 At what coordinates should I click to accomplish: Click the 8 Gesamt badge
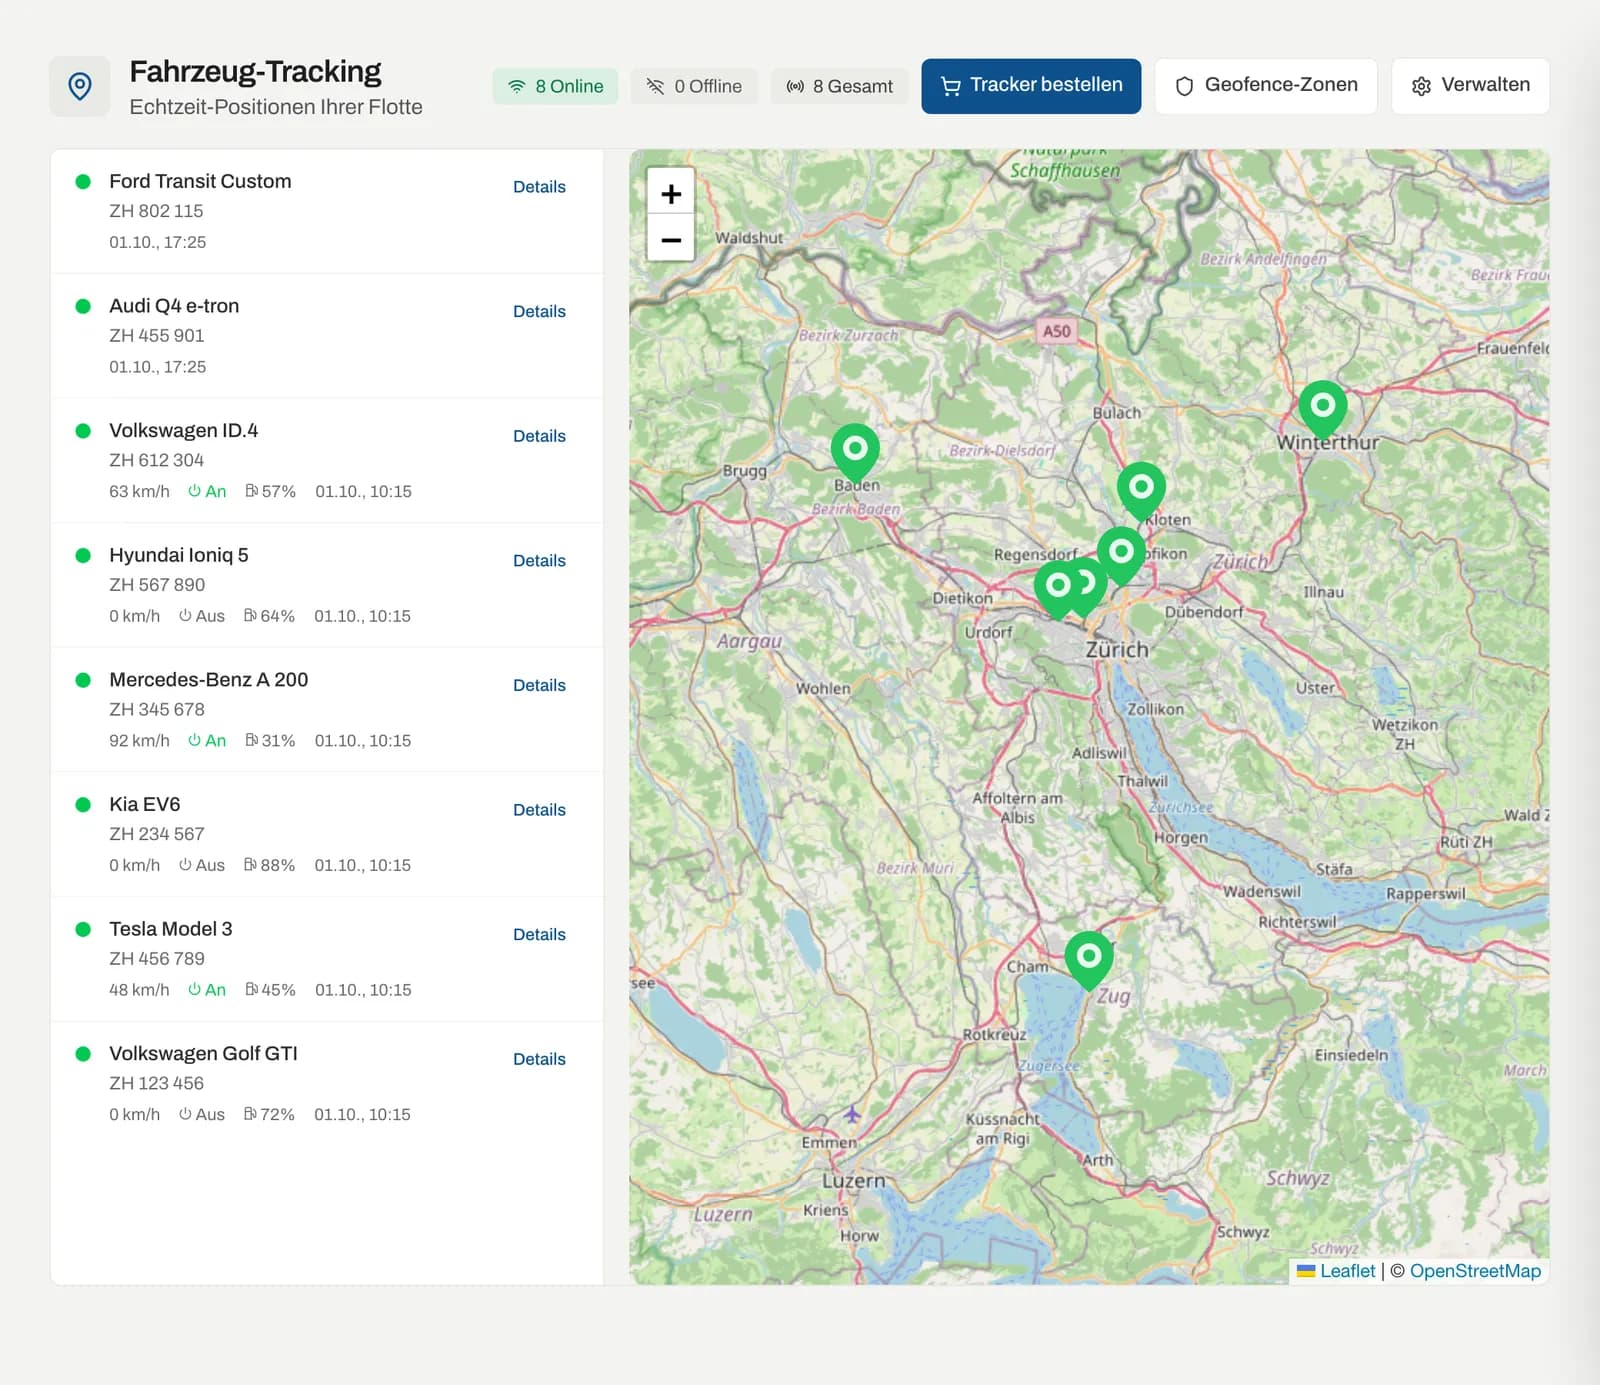coord(839,86)
